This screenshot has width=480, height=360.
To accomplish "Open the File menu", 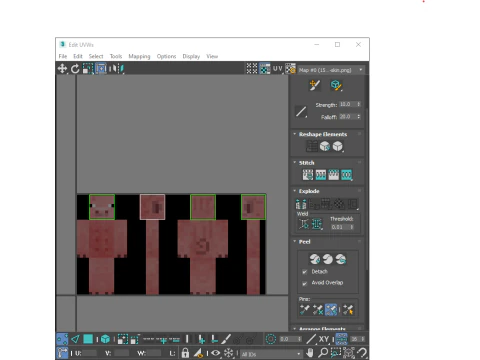I will coord(63,56).
